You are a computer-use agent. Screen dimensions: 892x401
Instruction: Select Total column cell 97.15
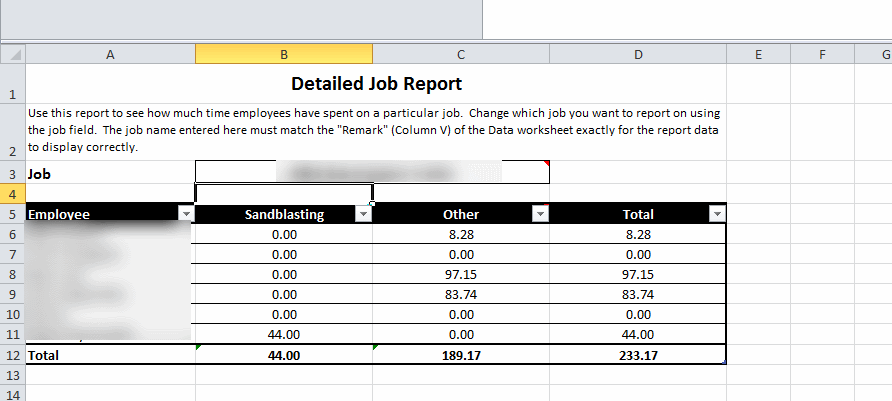coord(638,274)
